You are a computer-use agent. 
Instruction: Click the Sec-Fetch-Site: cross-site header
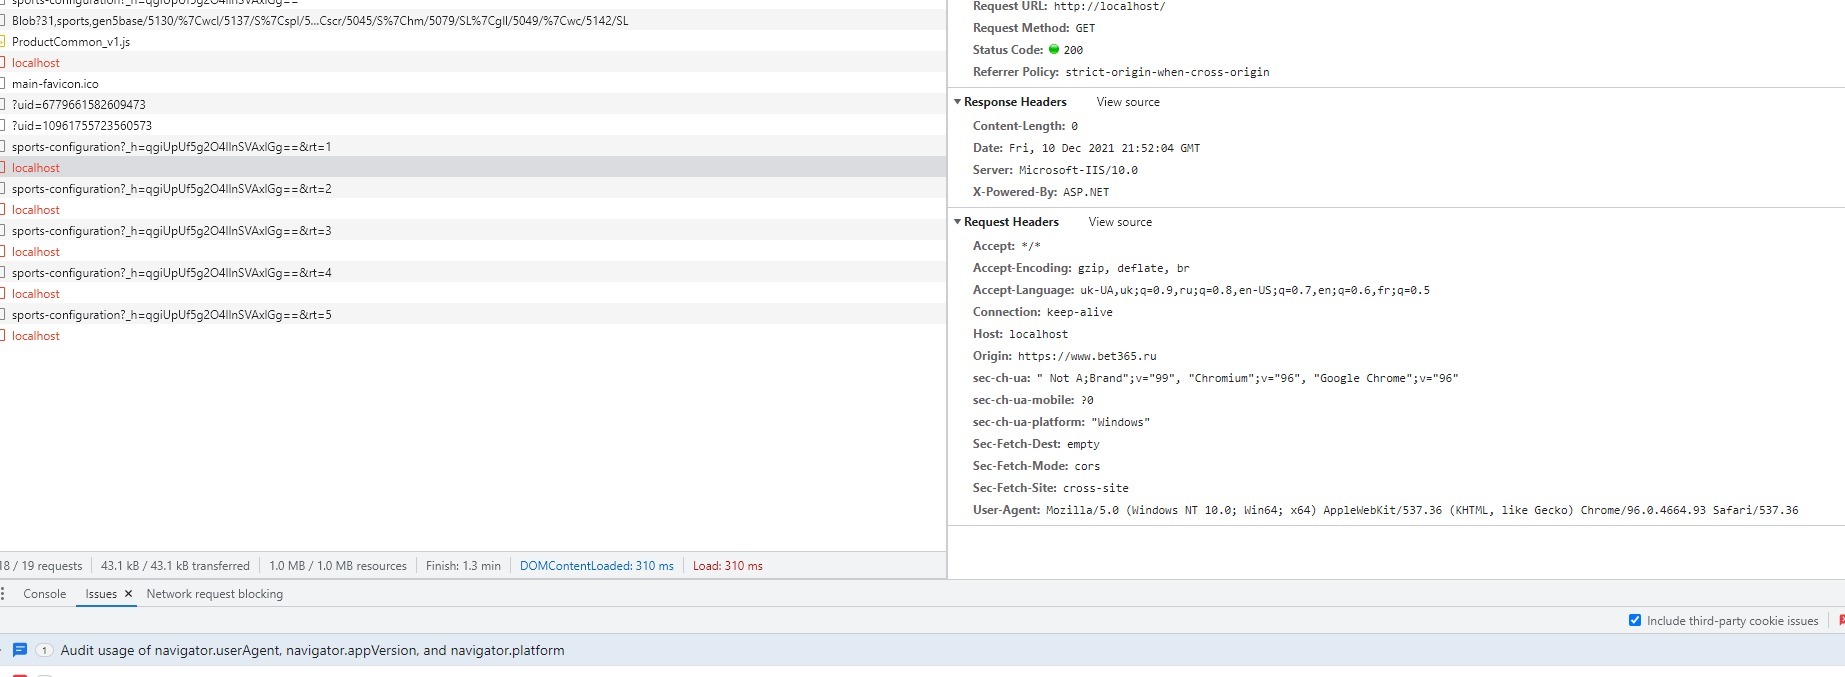[x=1050, y=488]
